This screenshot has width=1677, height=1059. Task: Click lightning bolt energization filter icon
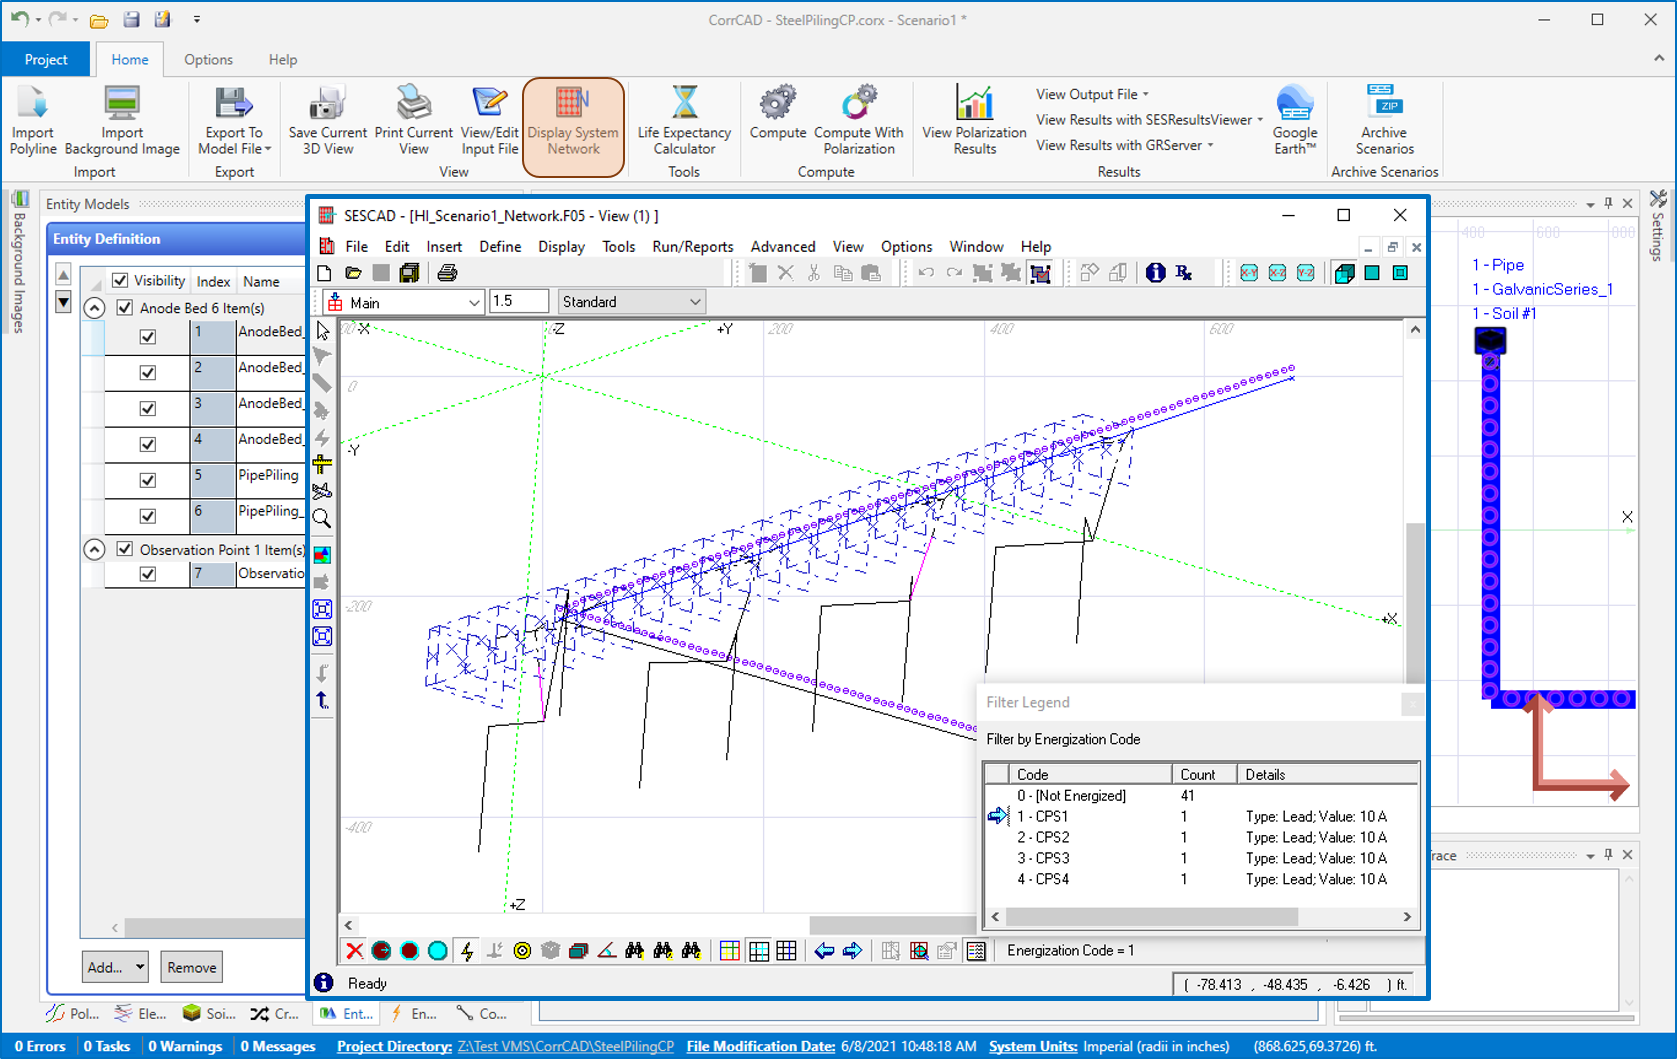click(467, 951)
